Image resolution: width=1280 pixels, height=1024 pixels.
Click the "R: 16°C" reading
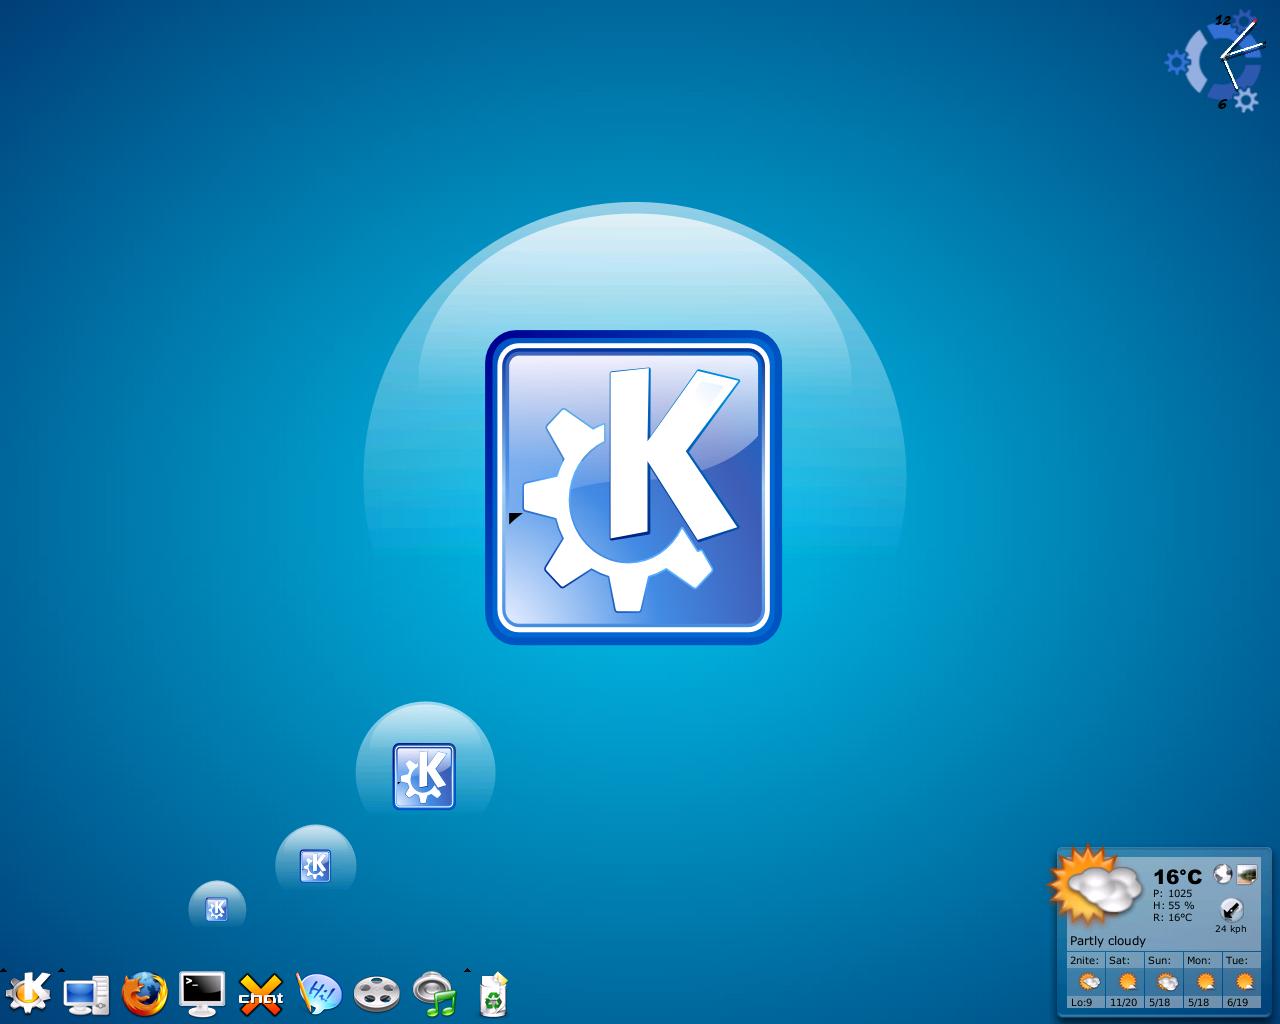(1172, 917)
